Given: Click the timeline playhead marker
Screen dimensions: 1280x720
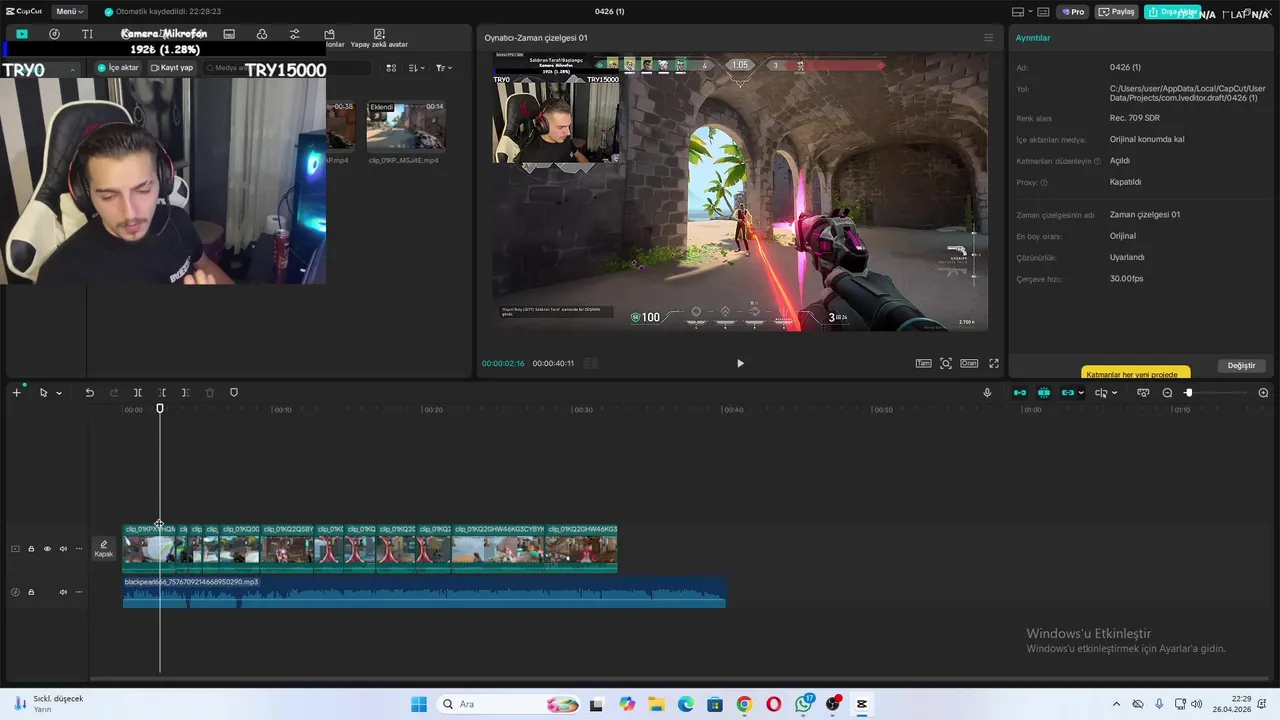Looking at the screenshot, I should (160, 409).
